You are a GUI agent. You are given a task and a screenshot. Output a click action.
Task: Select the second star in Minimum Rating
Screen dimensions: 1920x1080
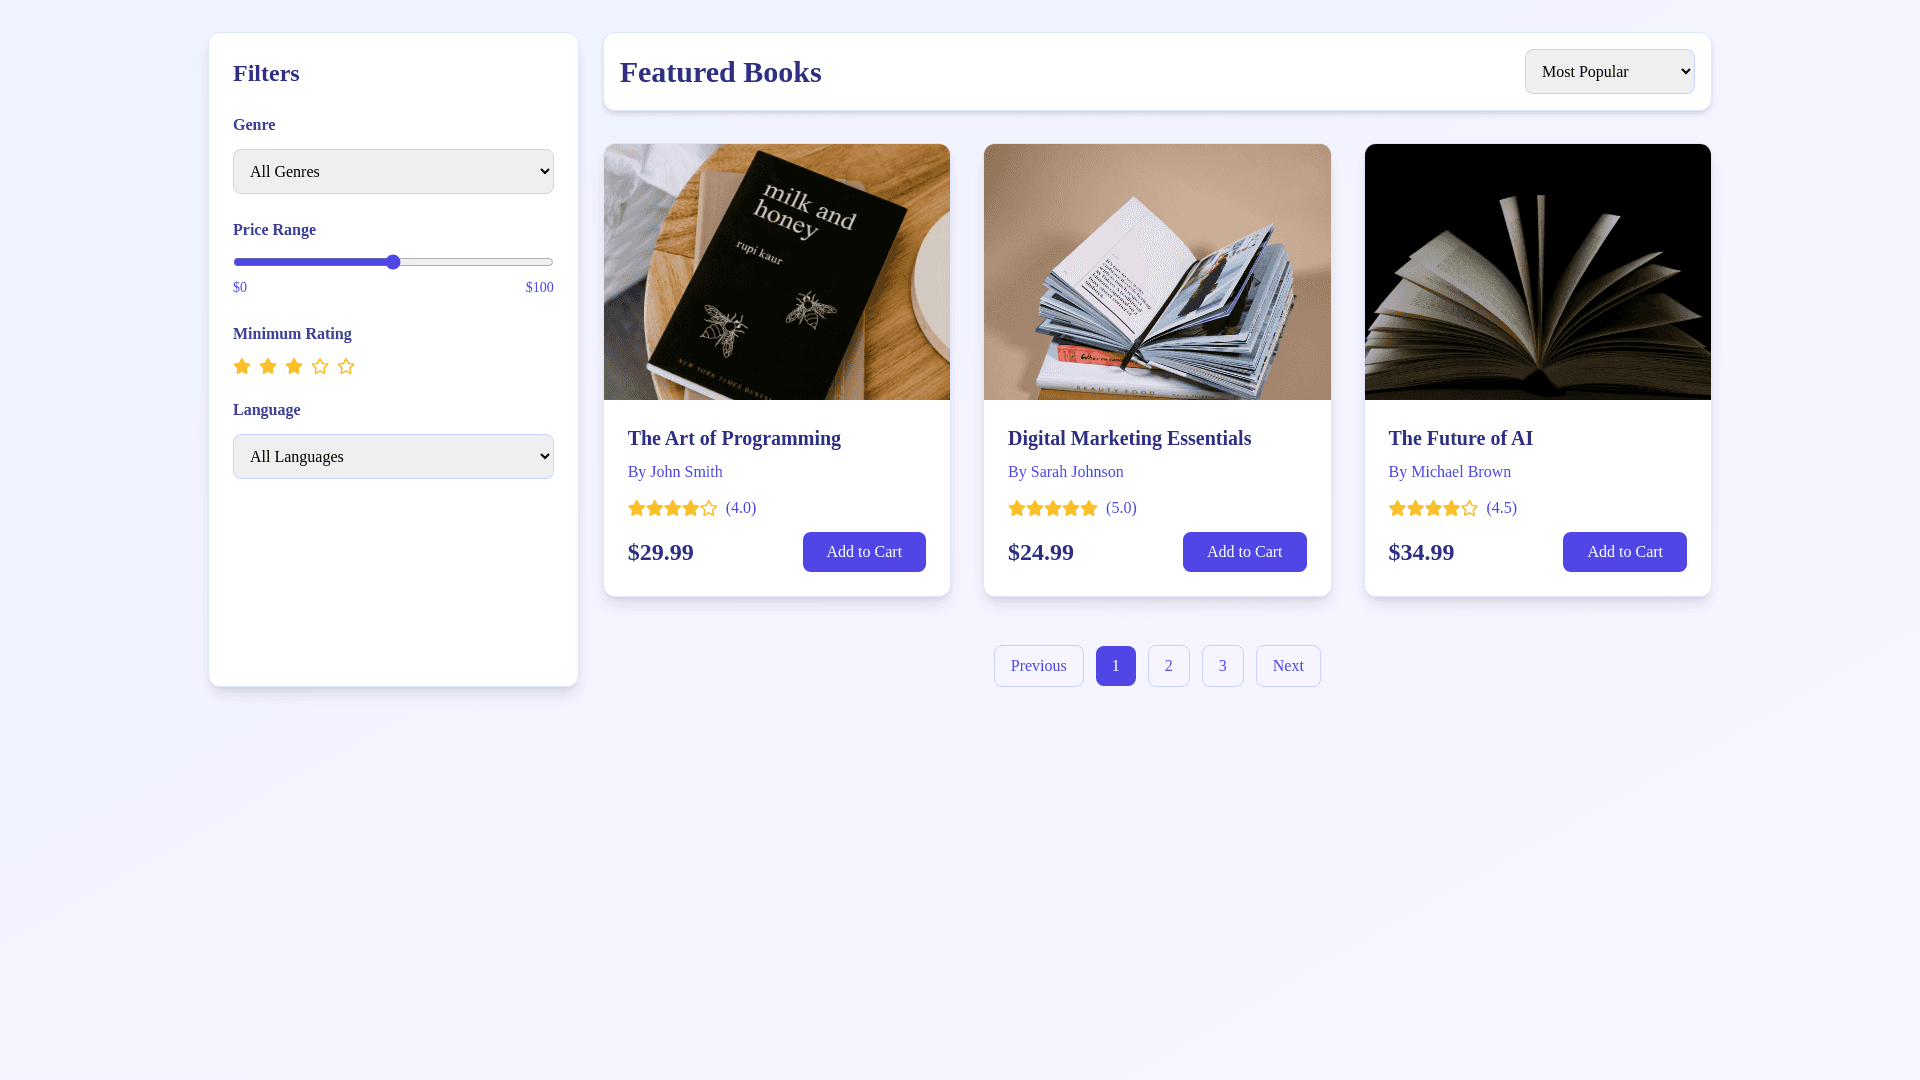[x=268, y=366]
